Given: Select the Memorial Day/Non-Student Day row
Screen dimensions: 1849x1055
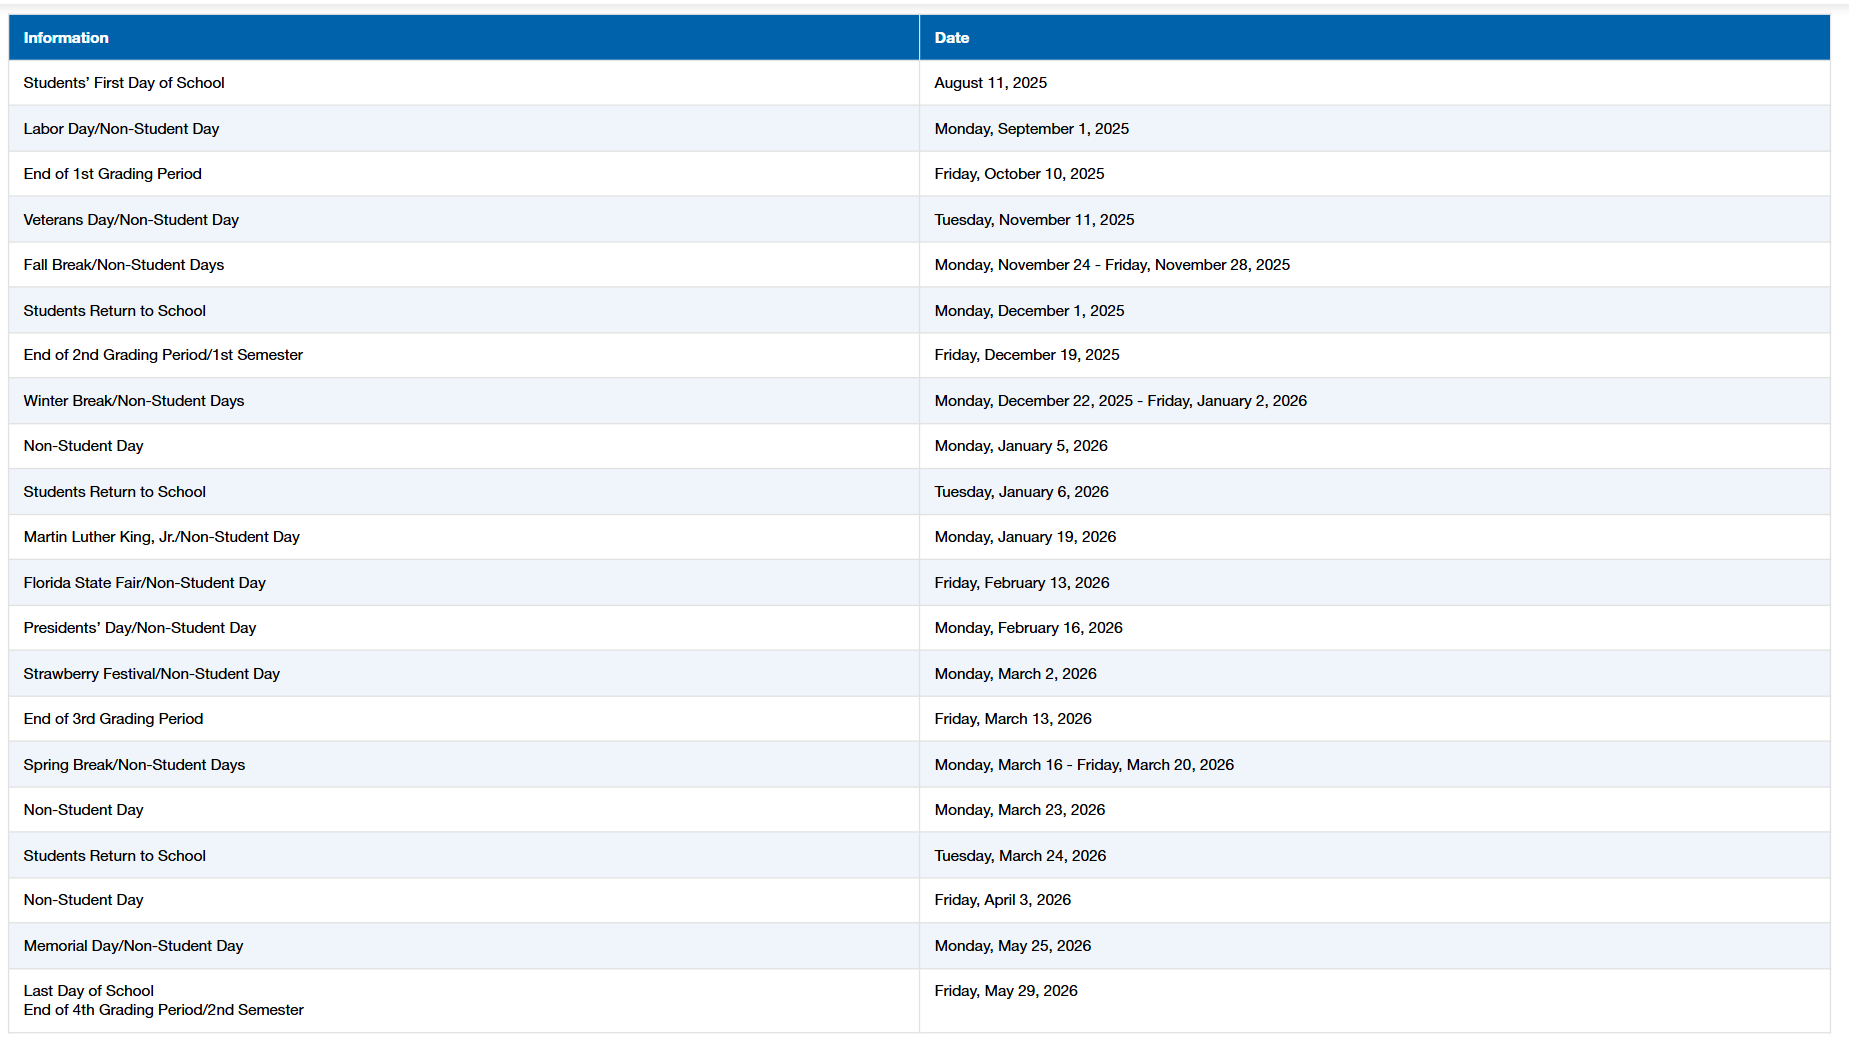Looking at the screenshot, I should (133, 945).
